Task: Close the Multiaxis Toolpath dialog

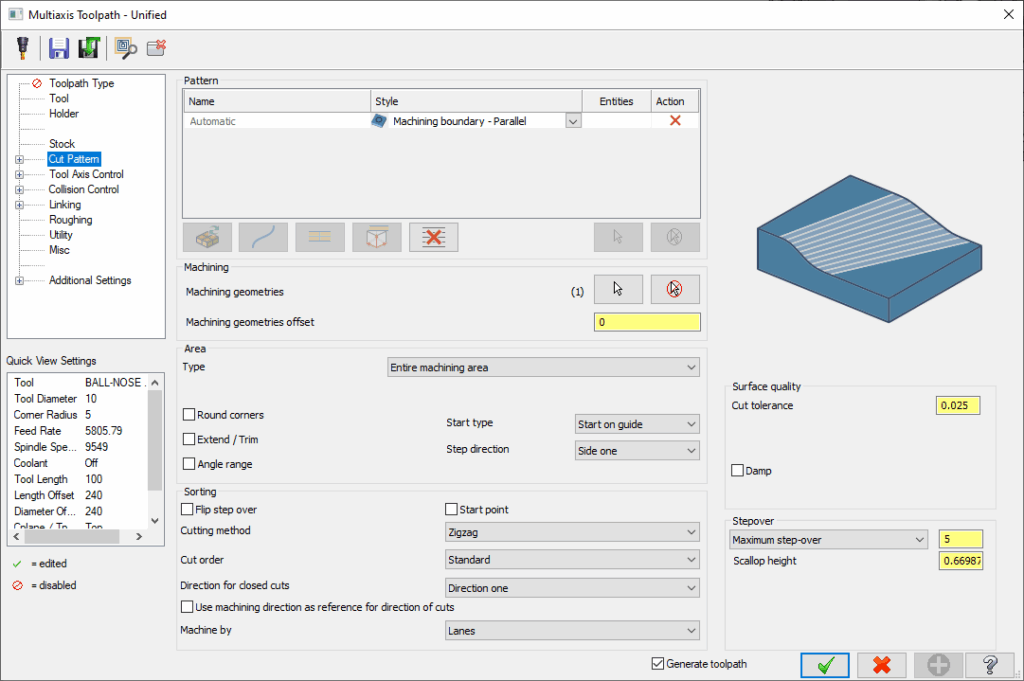Action: (x=1008, y=14)
